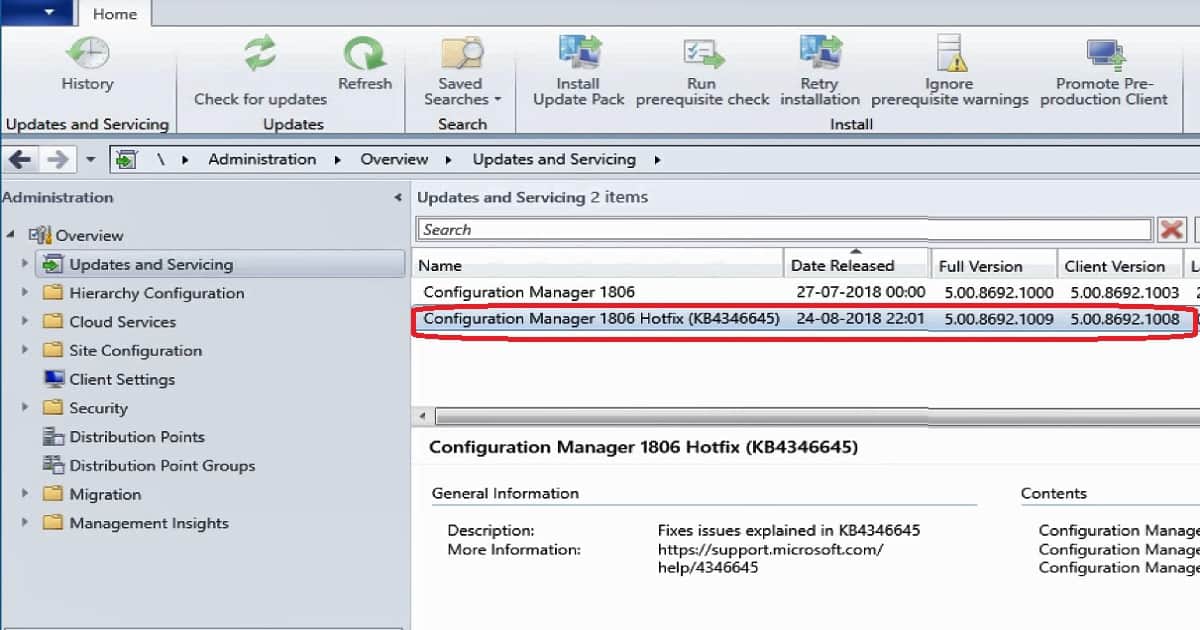This screenshot has width=1200, height=630.
Task: Click the Updates and Servicing breadcrumb item
Action: [x=554, y=159]
